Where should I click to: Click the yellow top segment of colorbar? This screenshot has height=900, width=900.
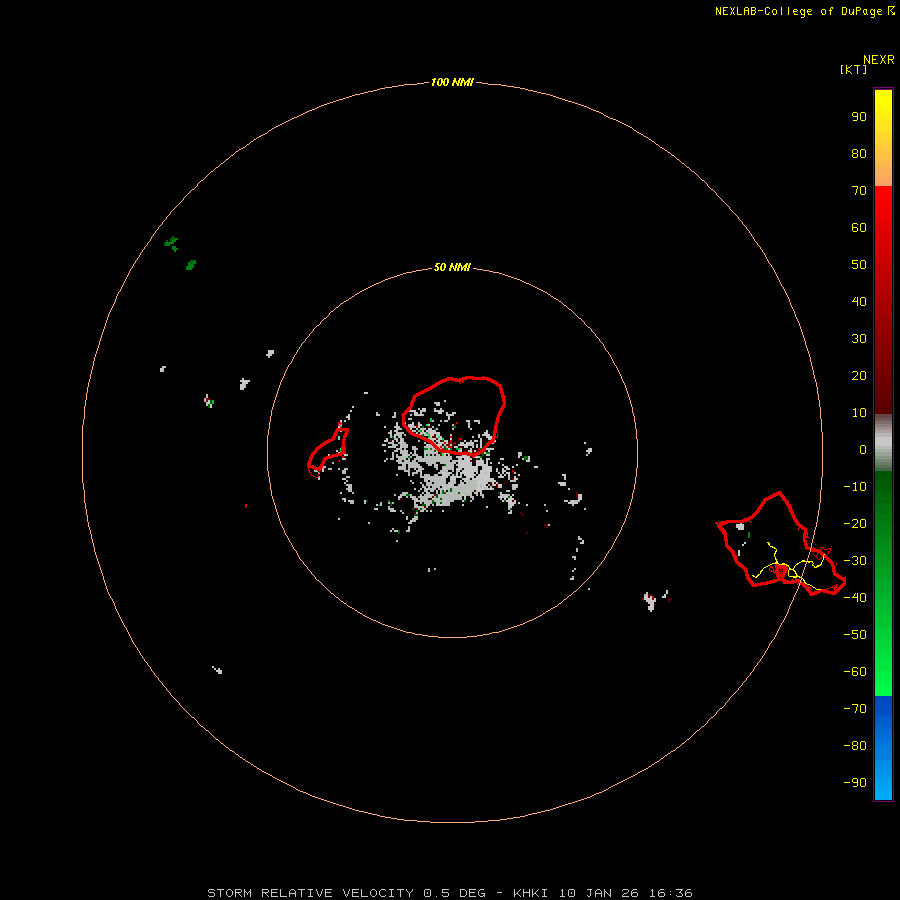pos(883,138)
